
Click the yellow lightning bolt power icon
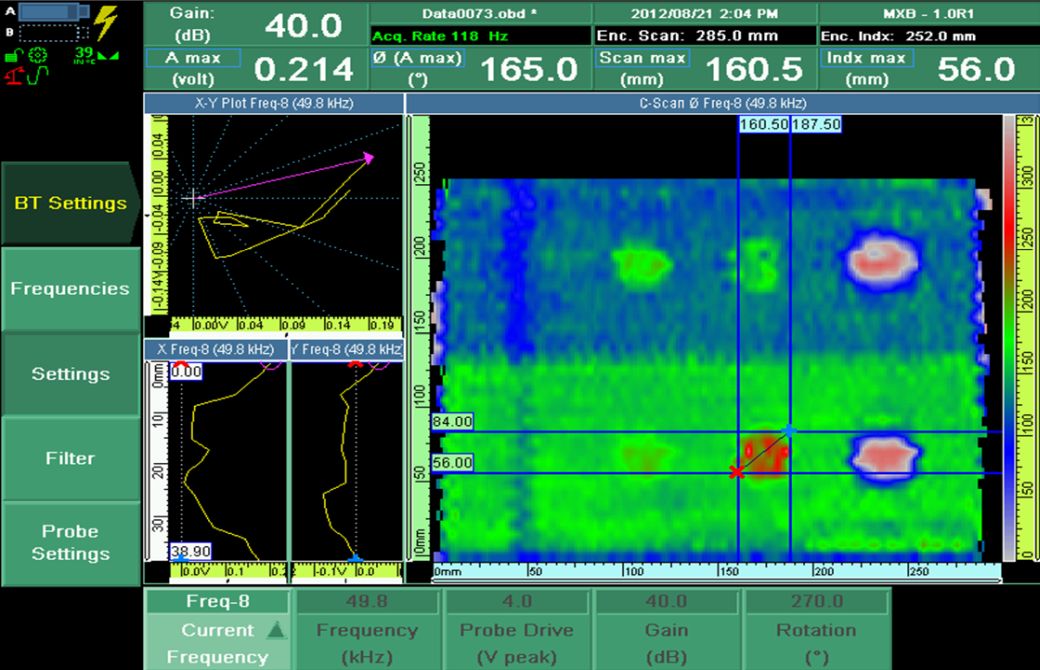[104, 21]
